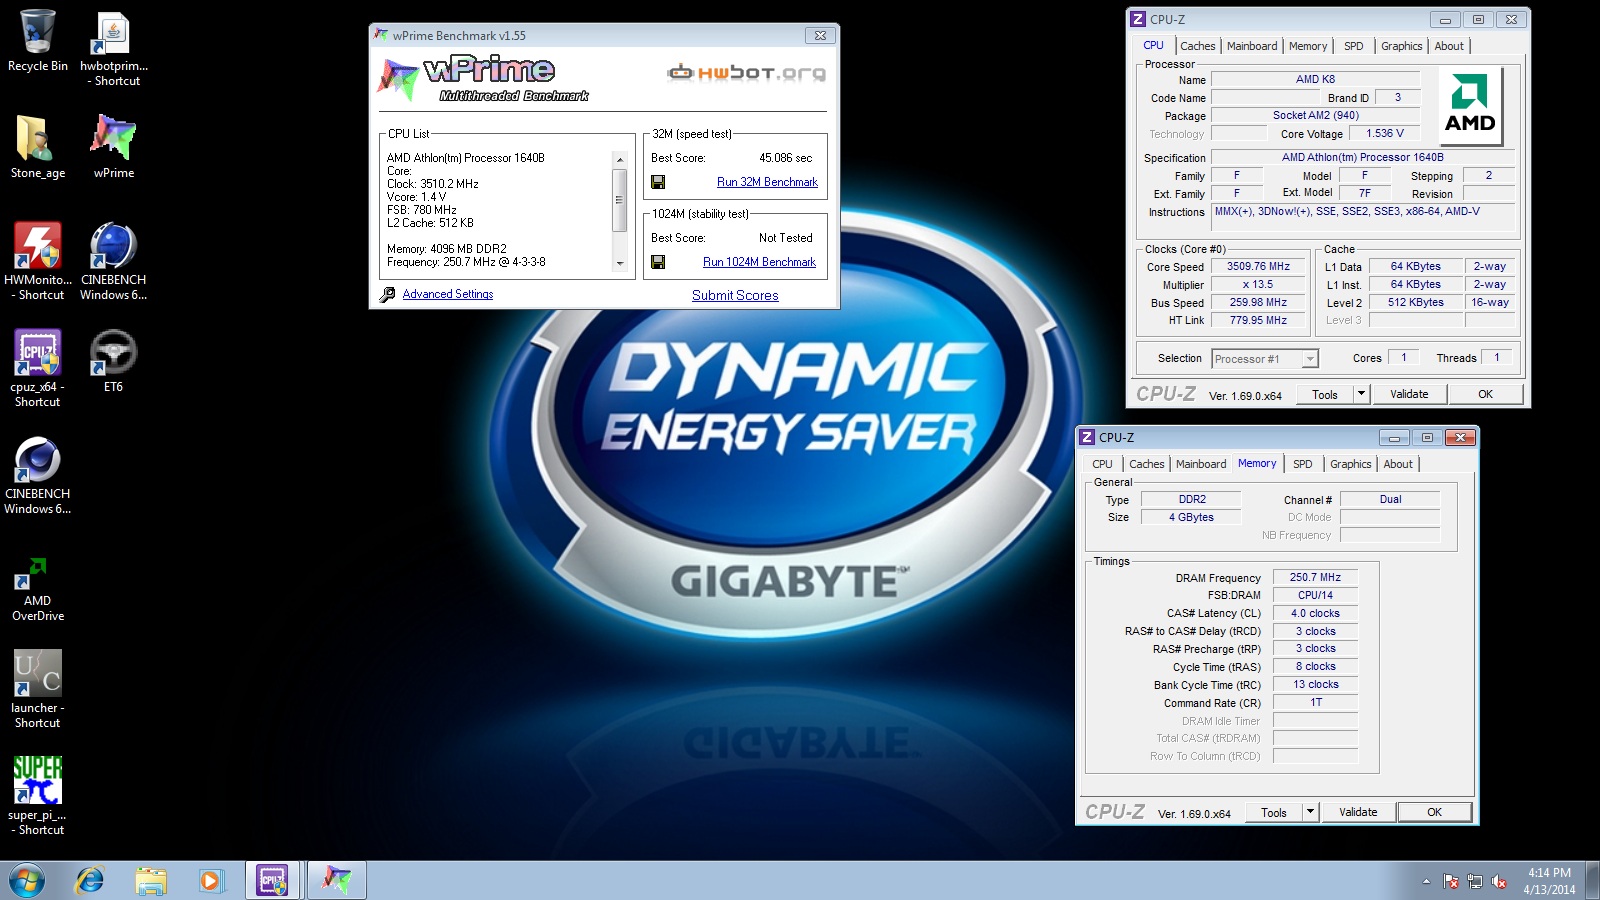
Task: Open Advanced Settings link in wPrime
Action: point(448,294)
